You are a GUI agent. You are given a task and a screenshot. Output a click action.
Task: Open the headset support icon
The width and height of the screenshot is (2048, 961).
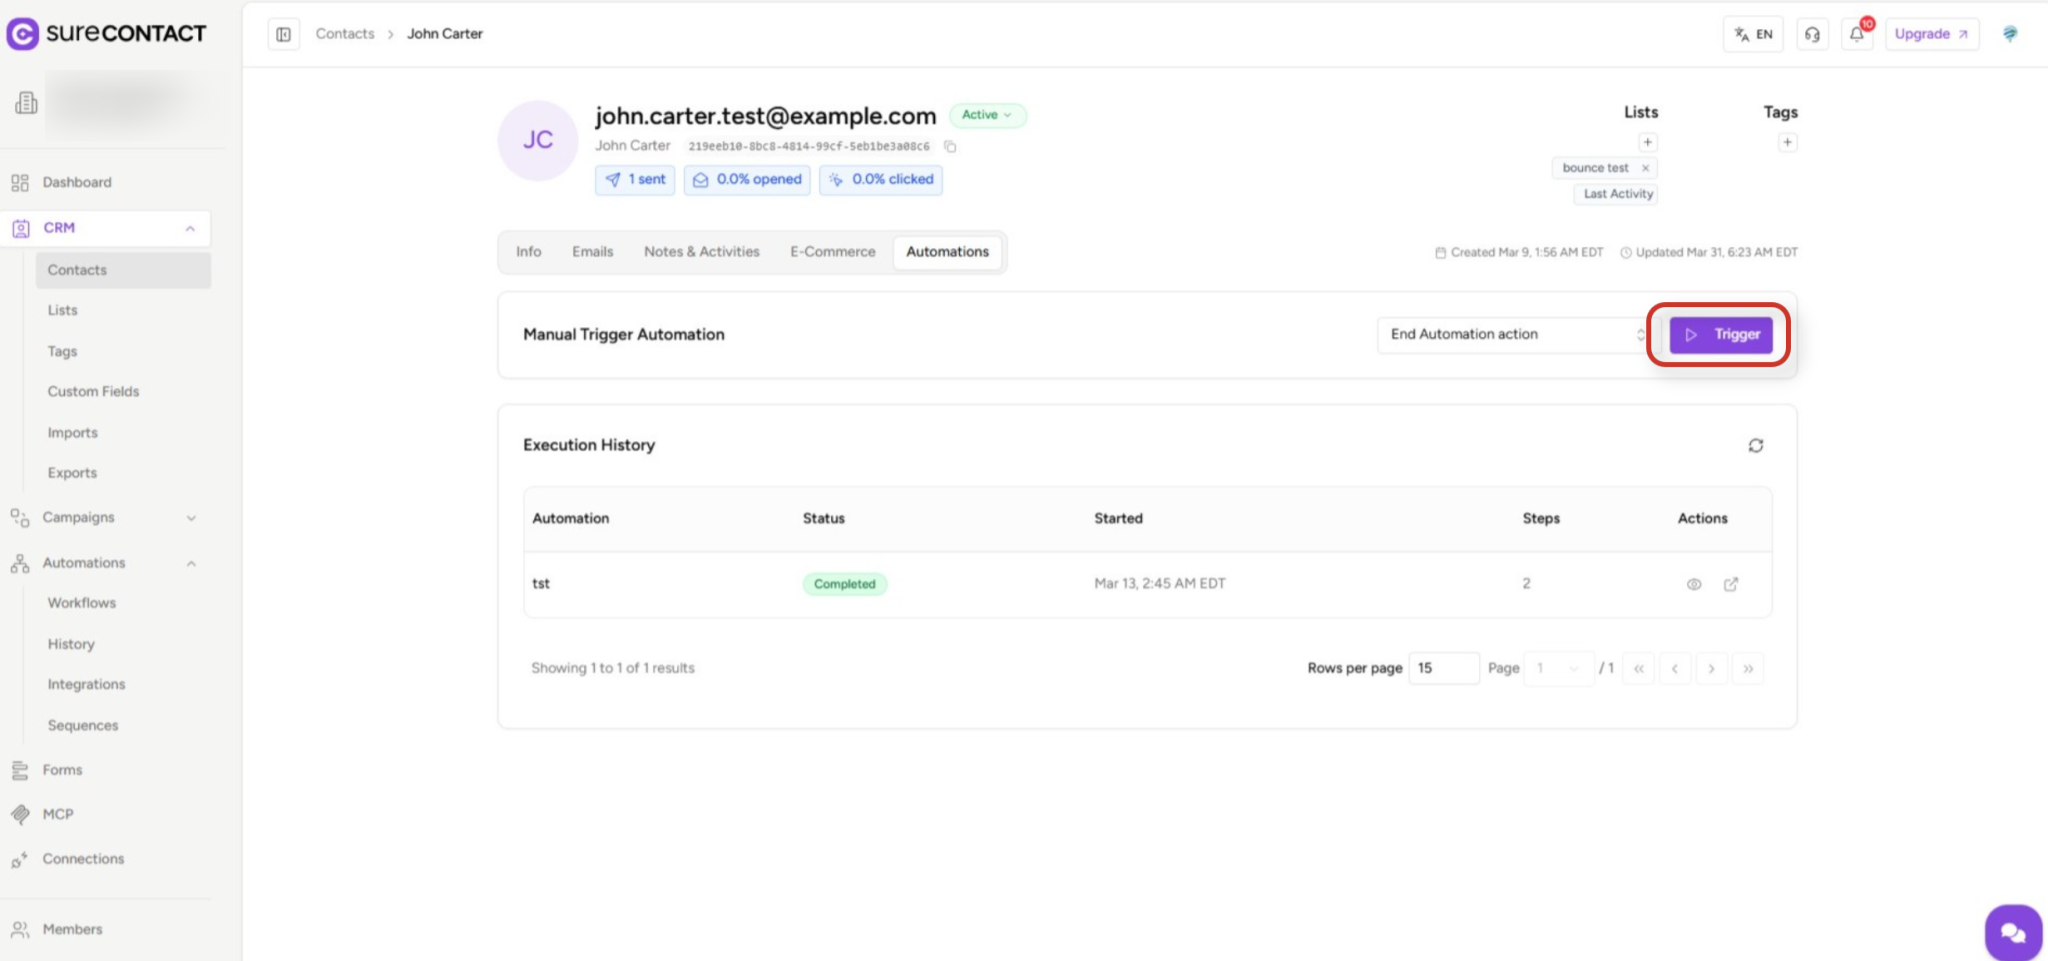1812,34
